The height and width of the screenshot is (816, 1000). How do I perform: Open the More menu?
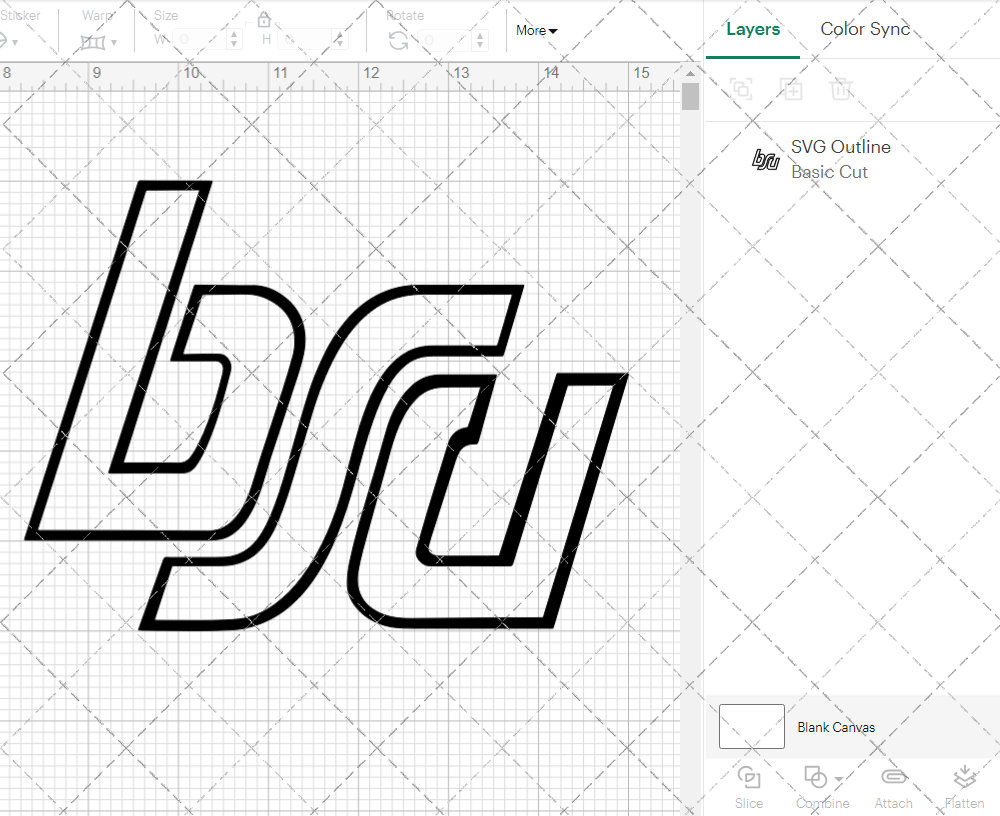pyautogui.click(x=536, y=31)
